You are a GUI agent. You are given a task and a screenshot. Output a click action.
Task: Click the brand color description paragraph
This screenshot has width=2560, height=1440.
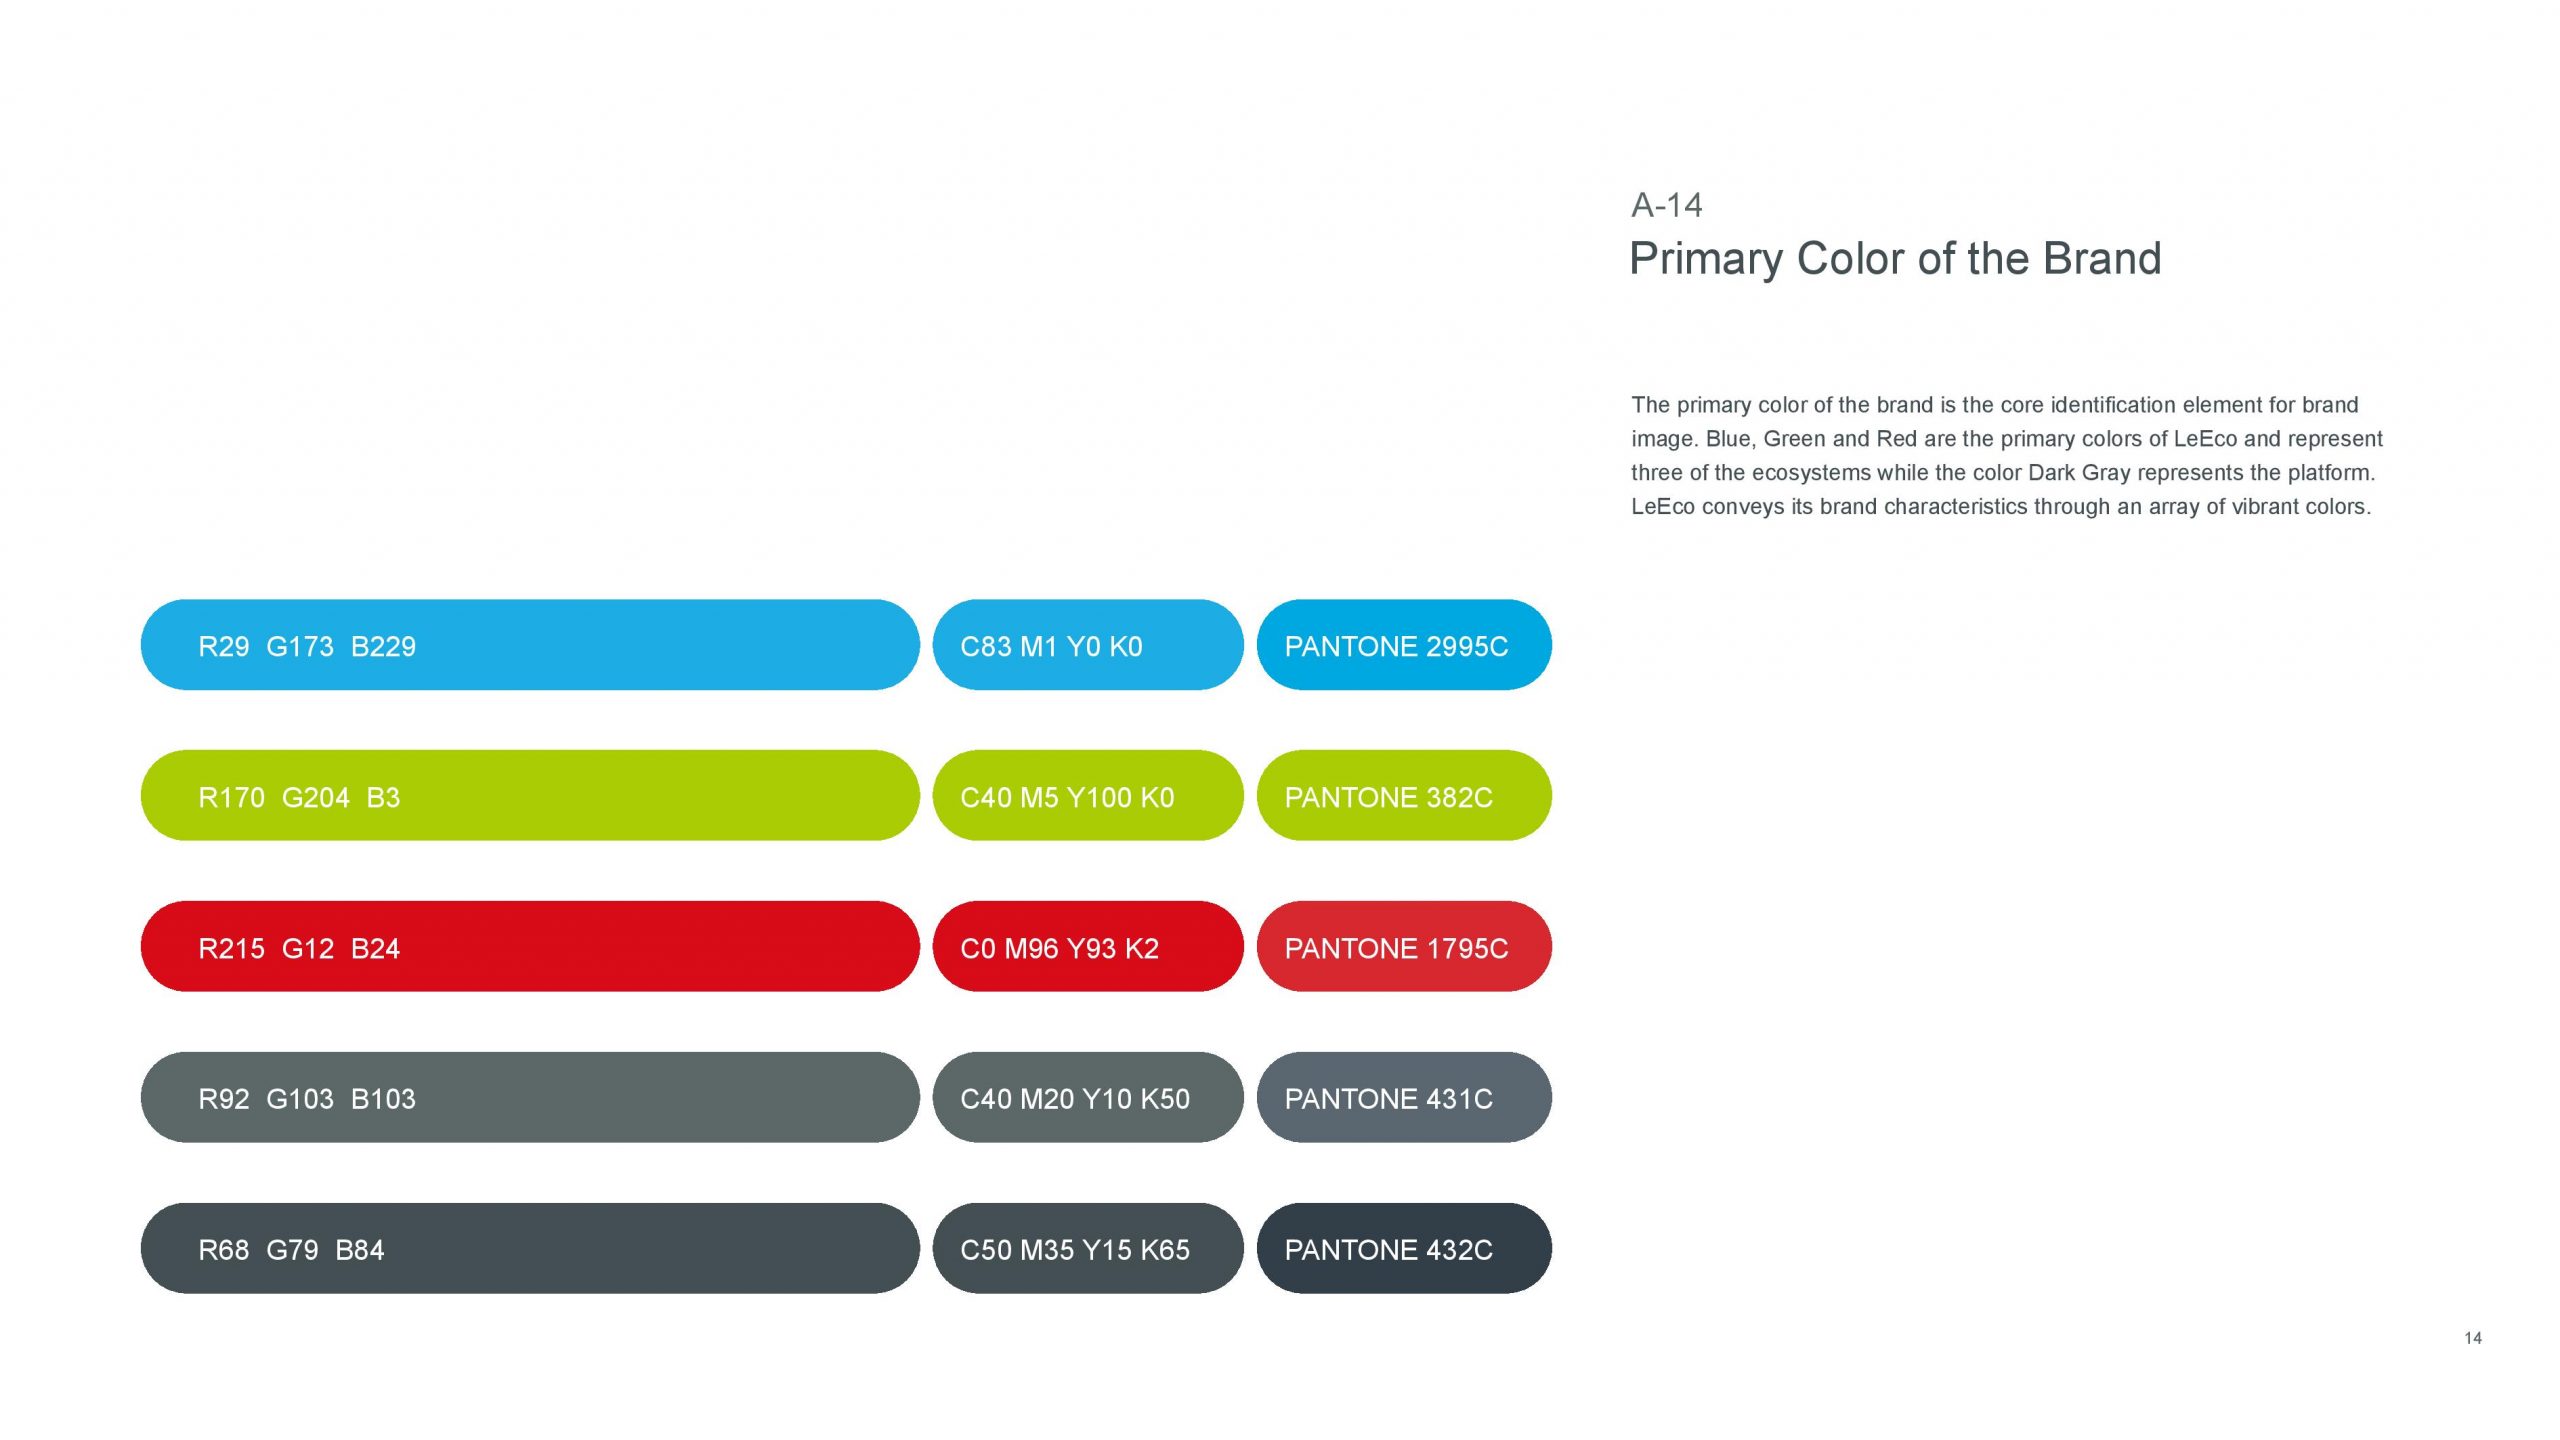[x=2005, y=456]
